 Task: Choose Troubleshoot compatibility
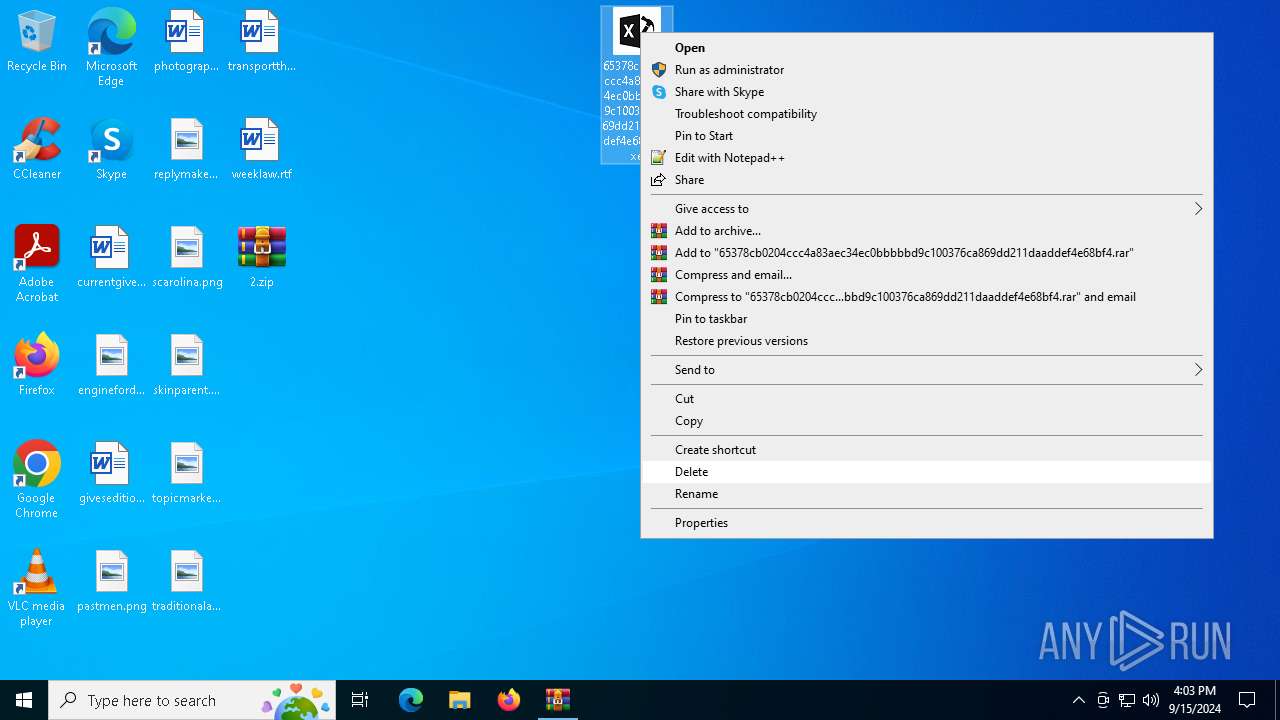click(927, 114)
